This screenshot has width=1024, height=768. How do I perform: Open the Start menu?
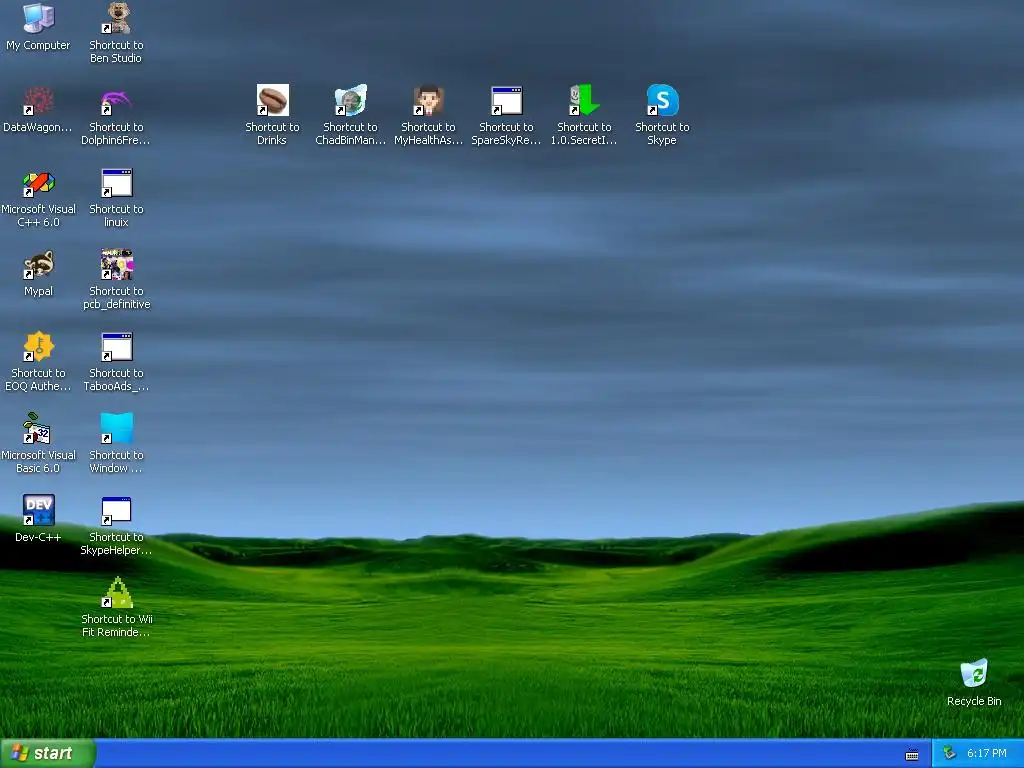coord(48,753)
